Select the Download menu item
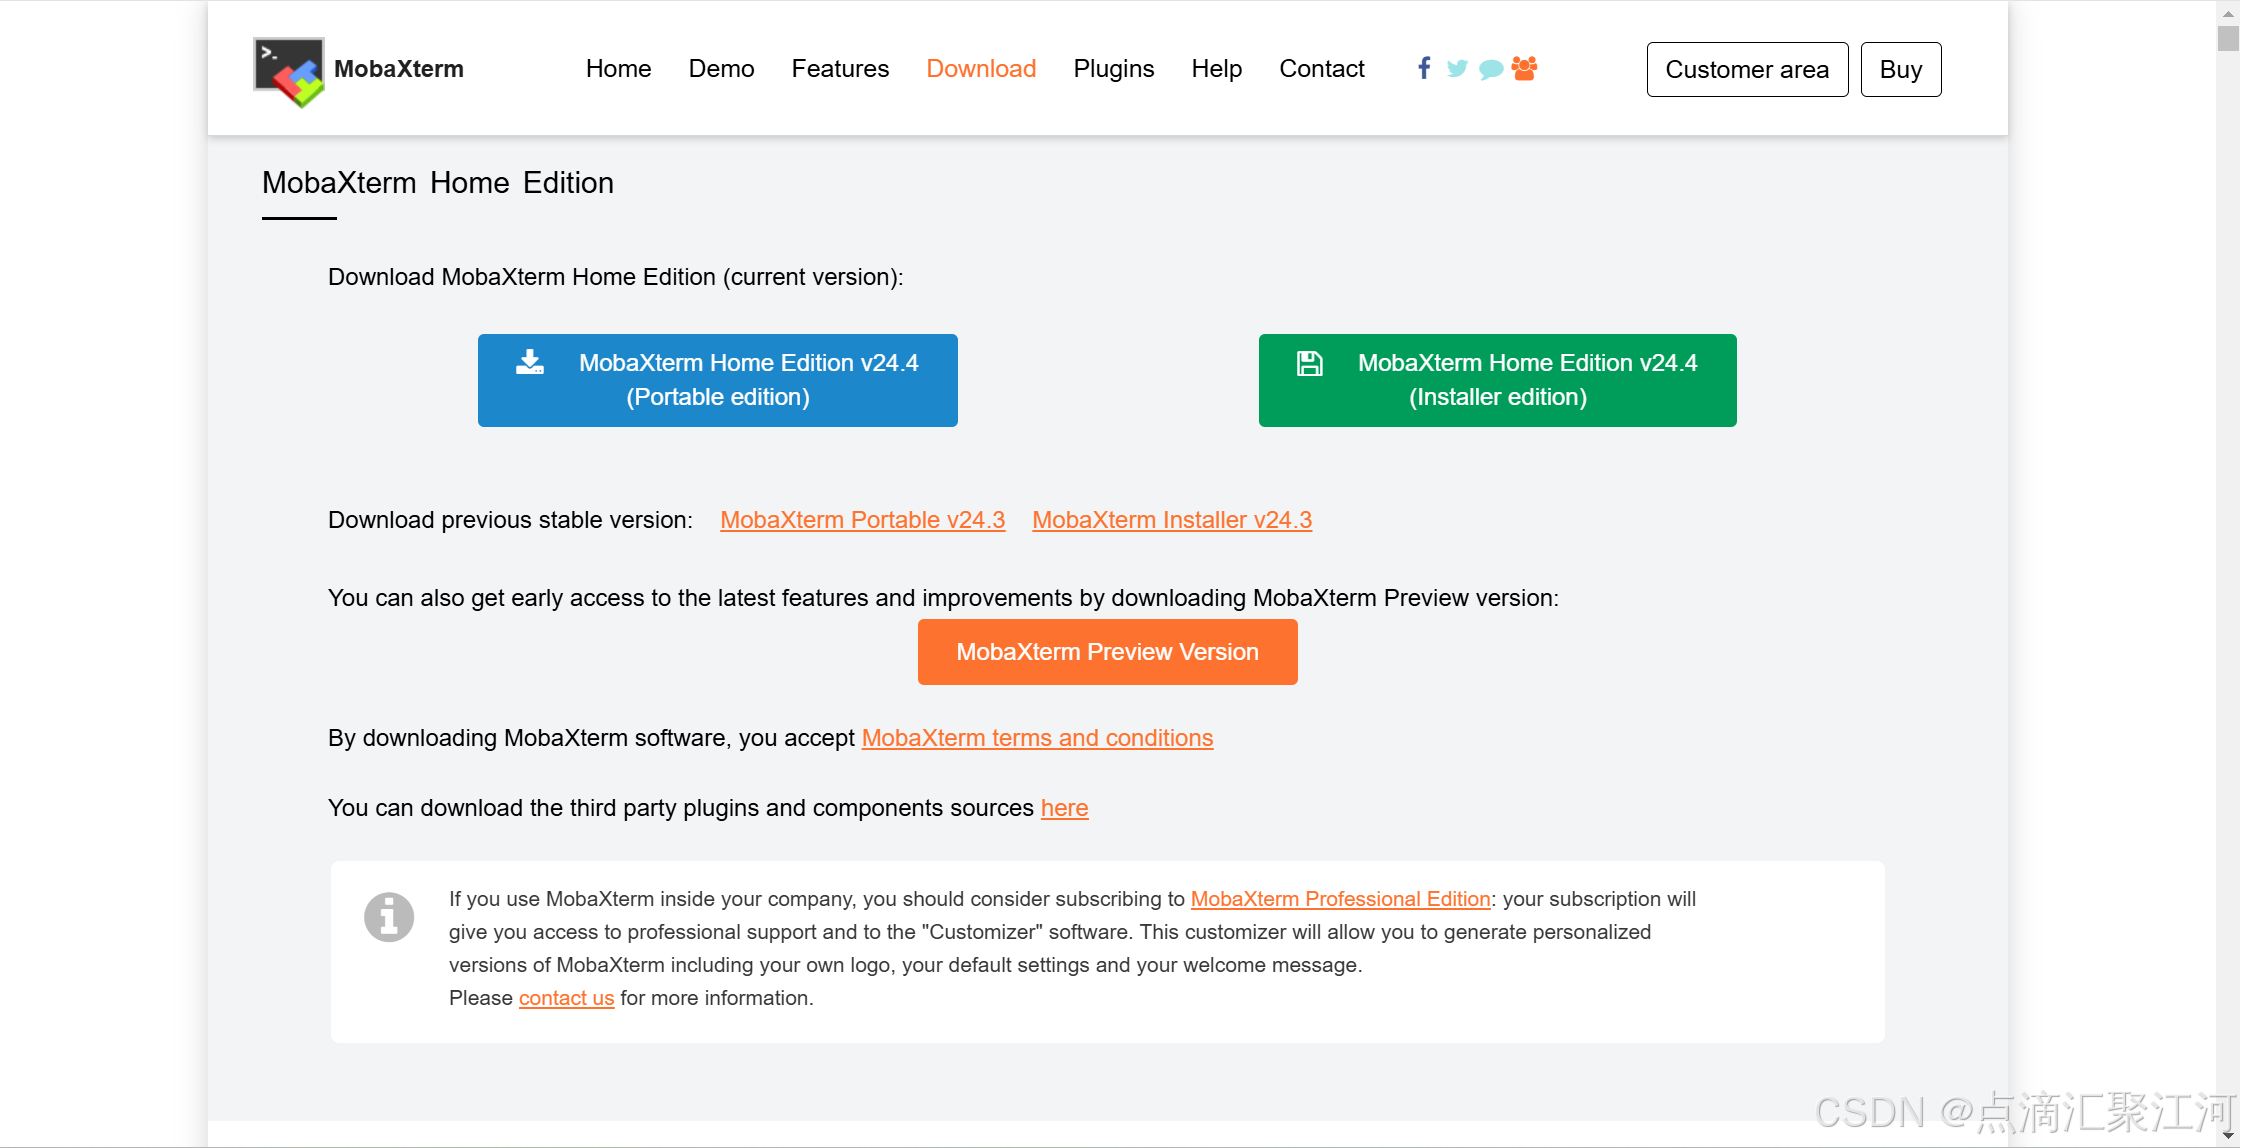This screenshot has height=1148, width=2241. pos(981,69)
